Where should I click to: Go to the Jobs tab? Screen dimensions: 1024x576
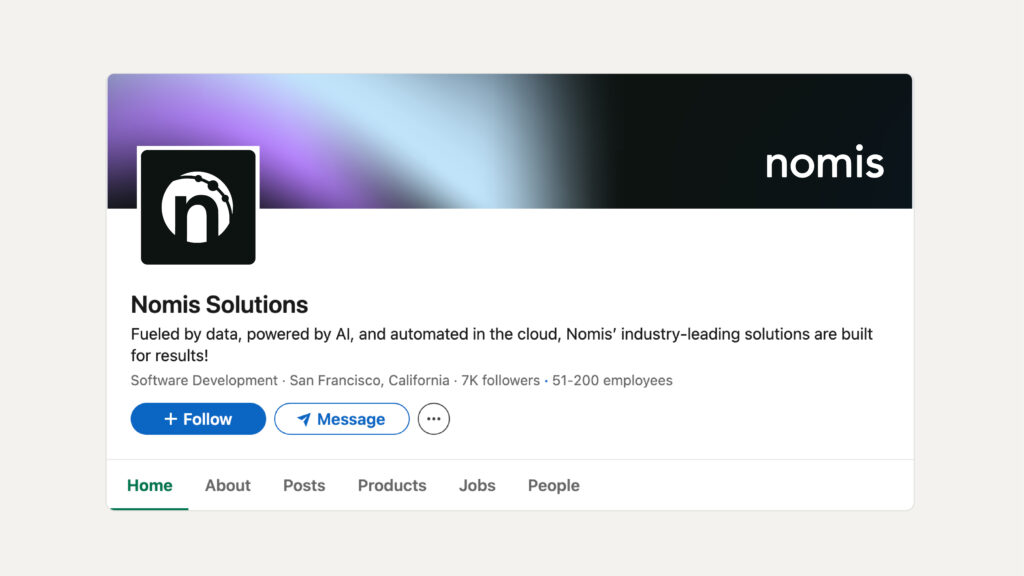(x=477, y=485)
